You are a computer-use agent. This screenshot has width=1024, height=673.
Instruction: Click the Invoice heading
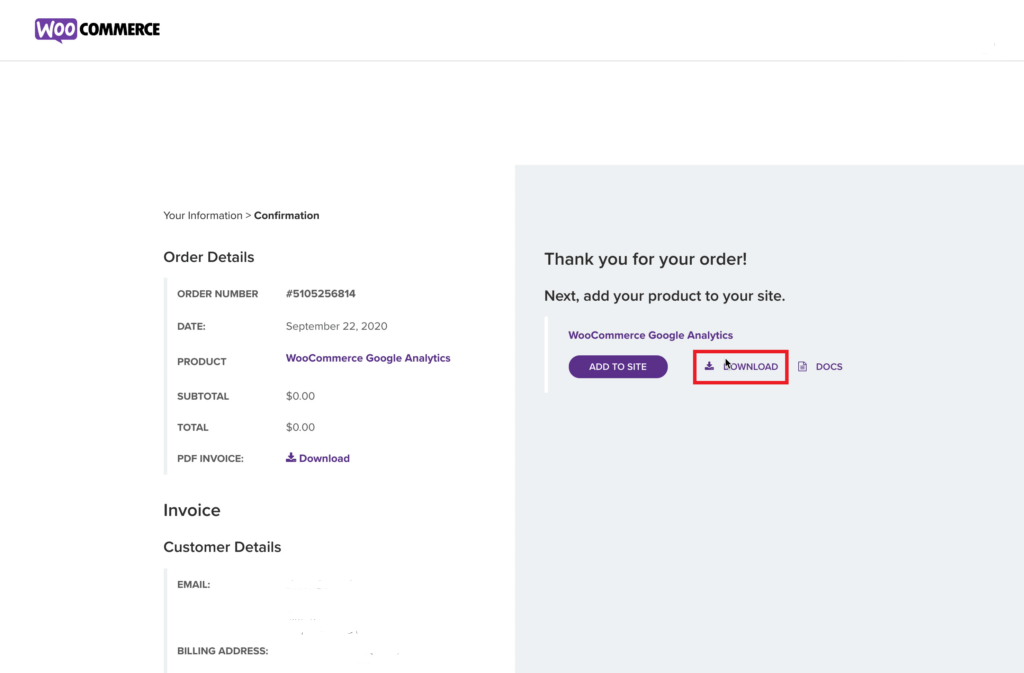tap(191, 510)
